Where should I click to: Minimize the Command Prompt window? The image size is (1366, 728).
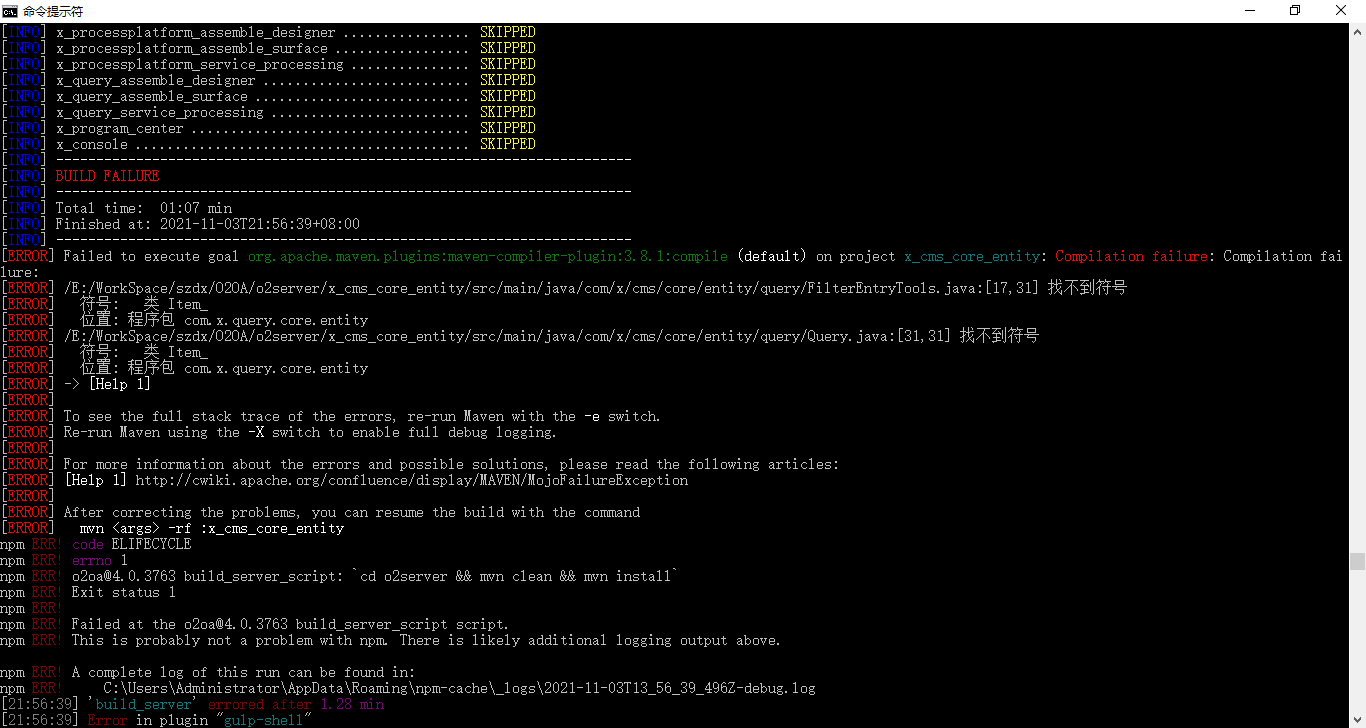click(1249, 11)
